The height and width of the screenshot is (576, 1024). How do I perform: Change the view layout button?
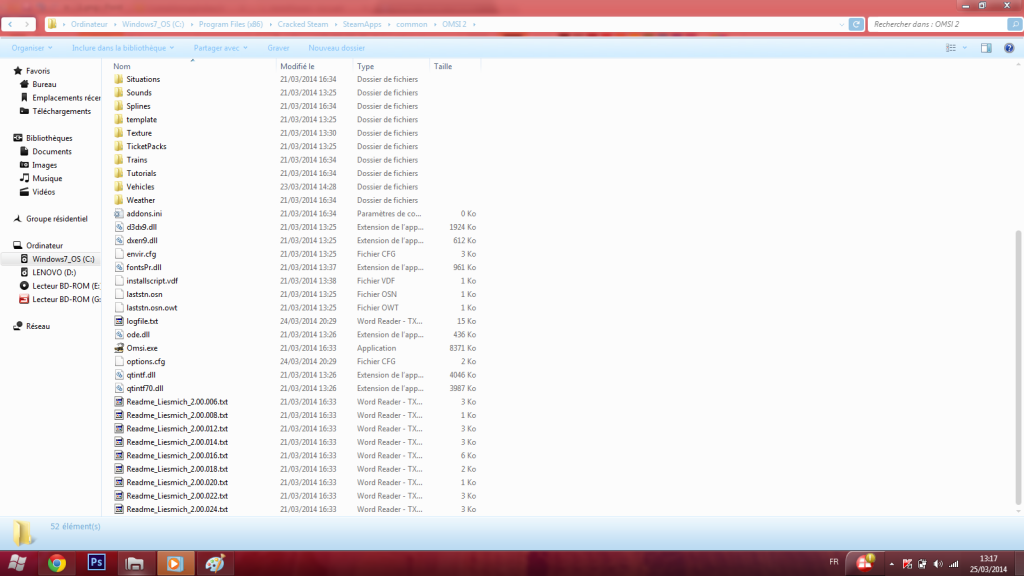click(951, 48)
